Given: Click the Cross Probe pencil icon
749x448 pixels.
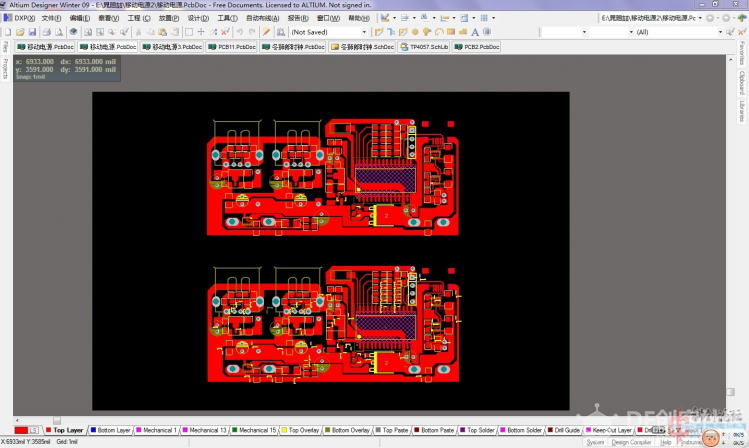Looking at the screenshot, I should (267, 32).
